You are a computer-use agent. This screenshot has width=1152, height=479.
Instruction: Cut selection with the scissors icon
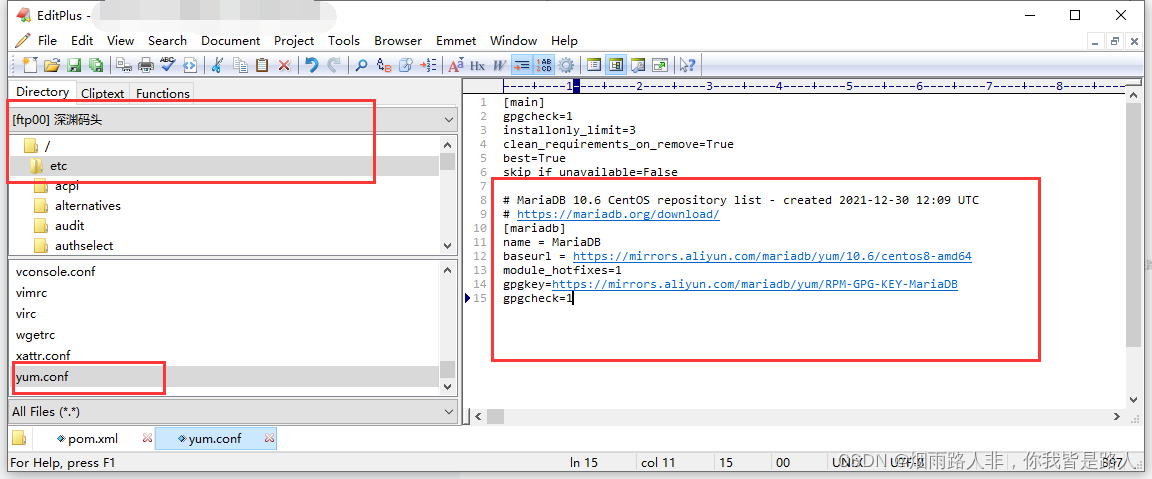coord(217,65)
